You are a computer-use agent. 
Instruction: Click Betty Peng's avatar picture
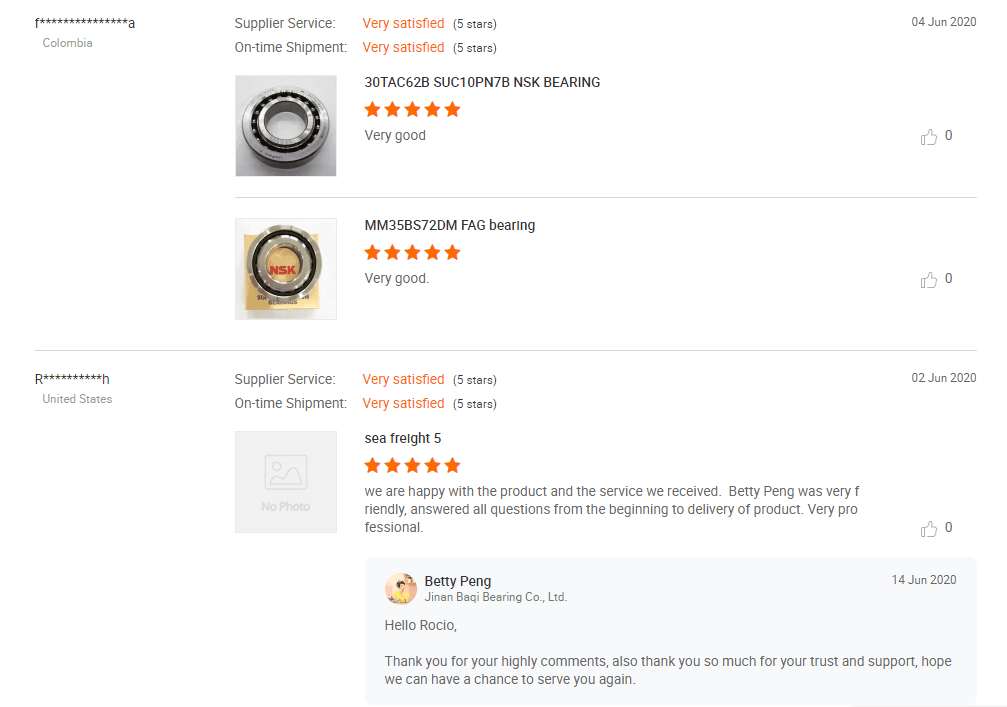click(401, 589)
